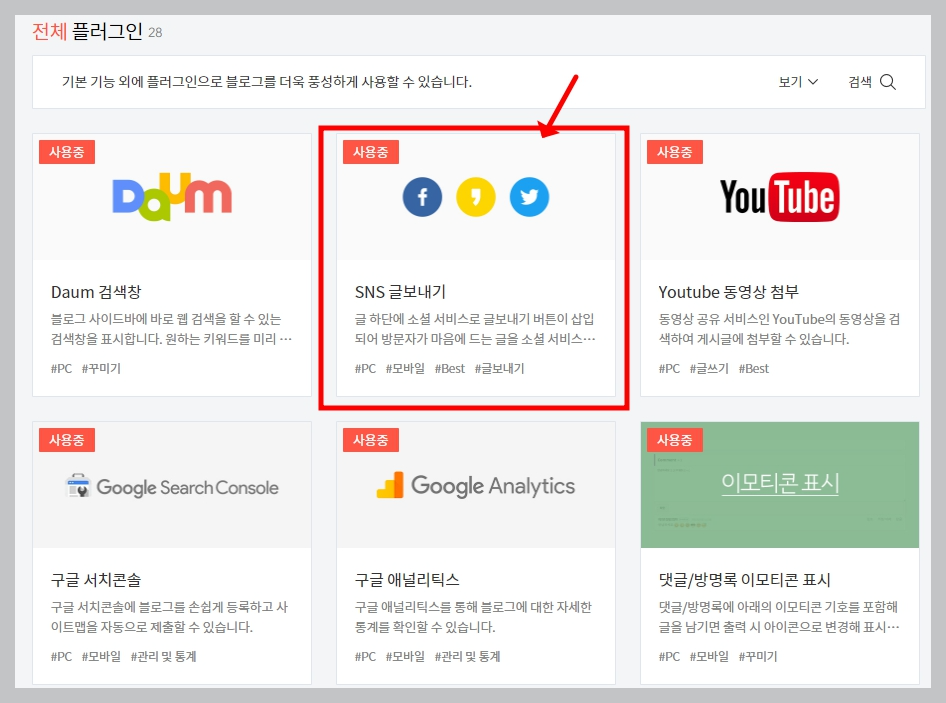
Task: Click the Google Analytics logo
Action: 476,486
